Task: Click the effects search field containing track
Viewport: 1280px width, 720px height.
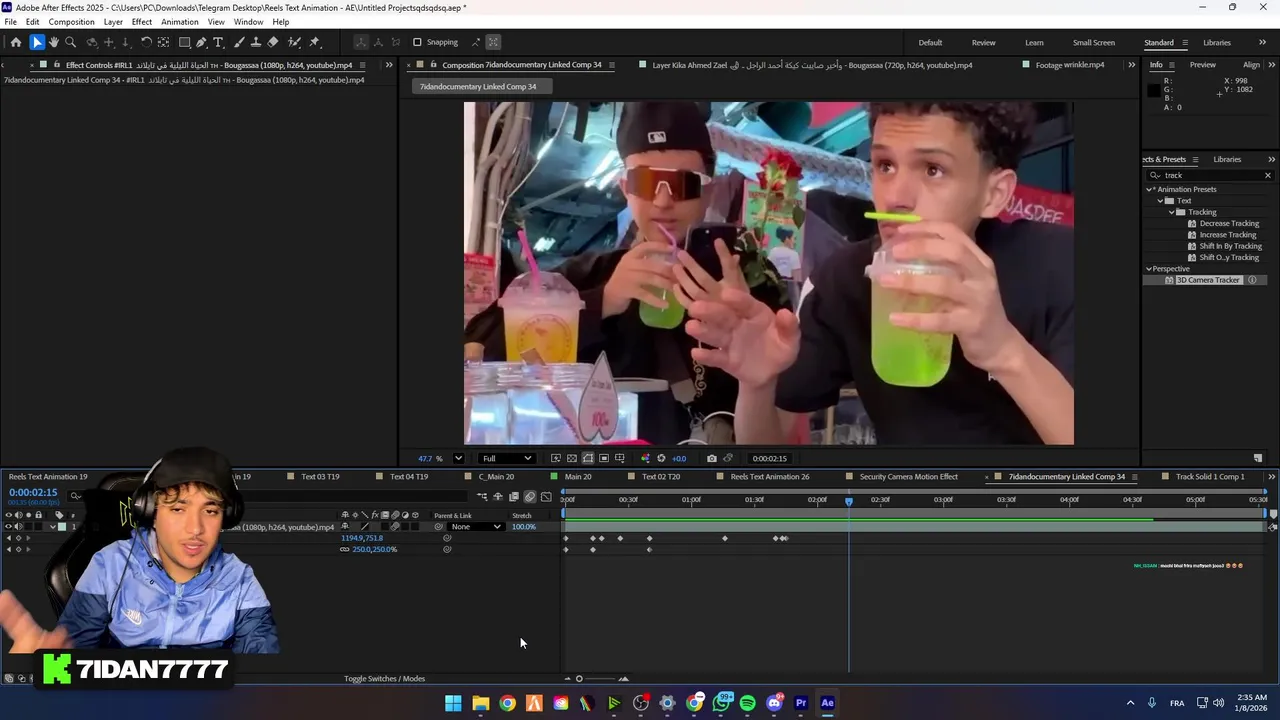Action: (1211, 175)
